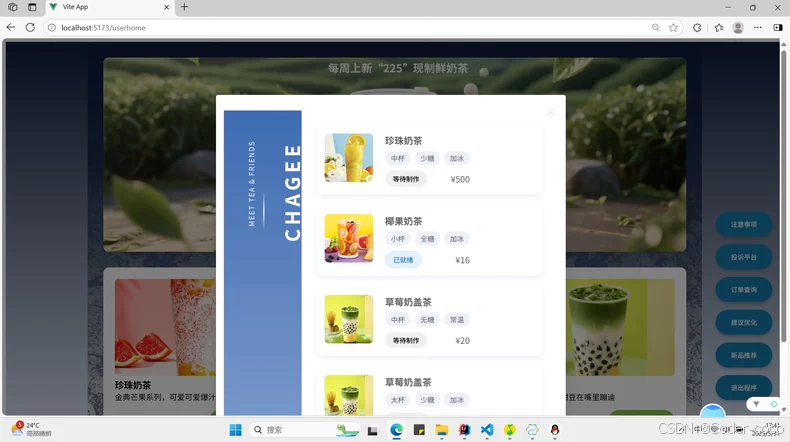Open Visual Studio Code from taskbar
790x442 pixels.
[x=487, y=430]
